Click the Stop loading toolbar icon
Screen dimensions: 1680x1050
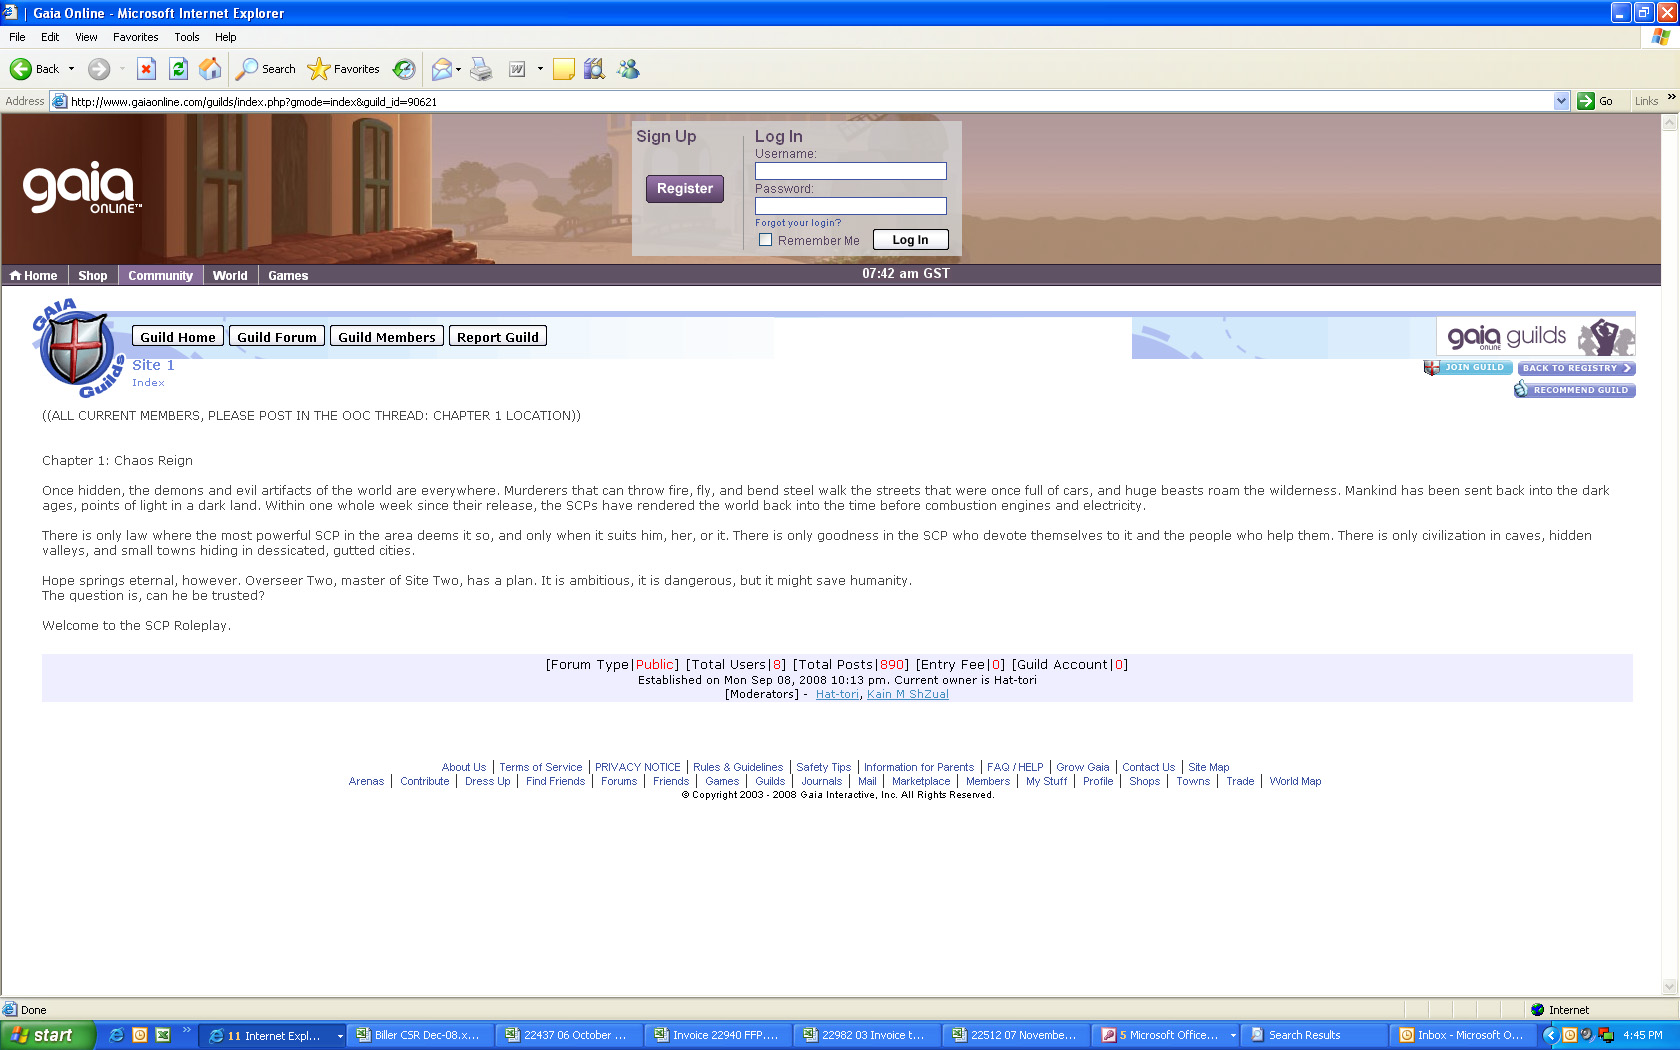tap(146, 69)
